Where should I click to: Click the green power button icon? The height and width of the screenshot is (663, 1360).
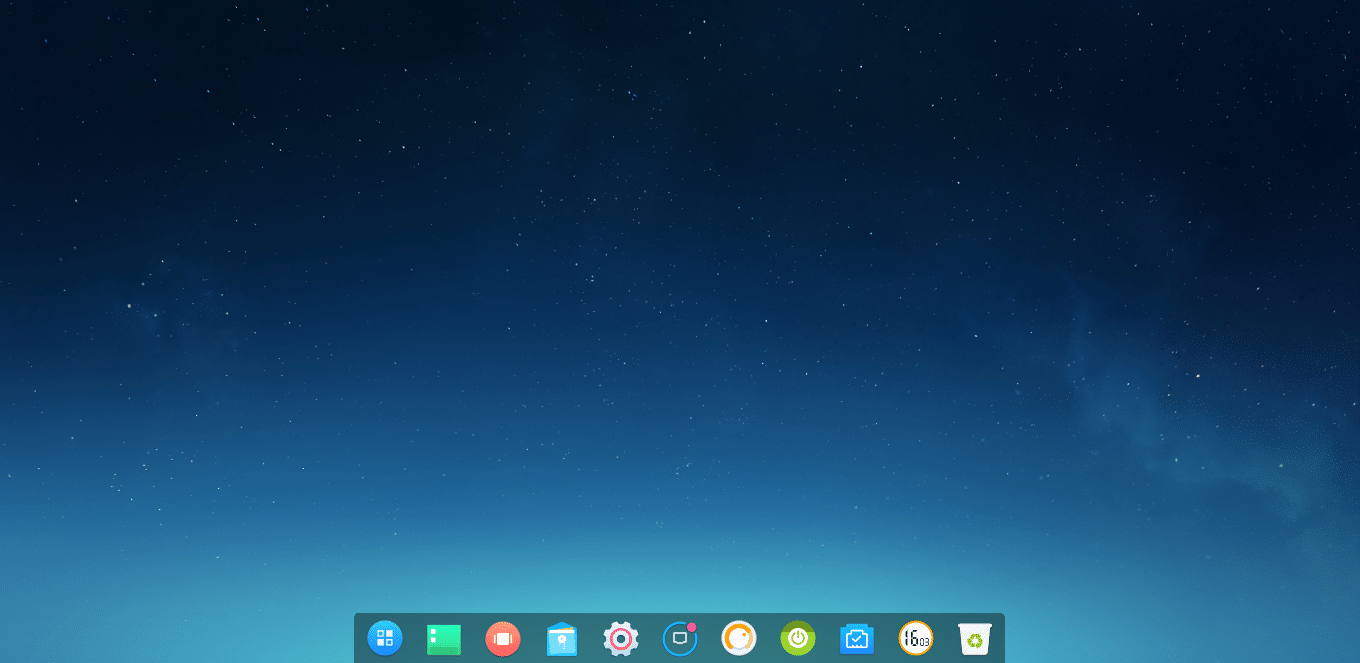pyautogui.click(x=798, y=638)
